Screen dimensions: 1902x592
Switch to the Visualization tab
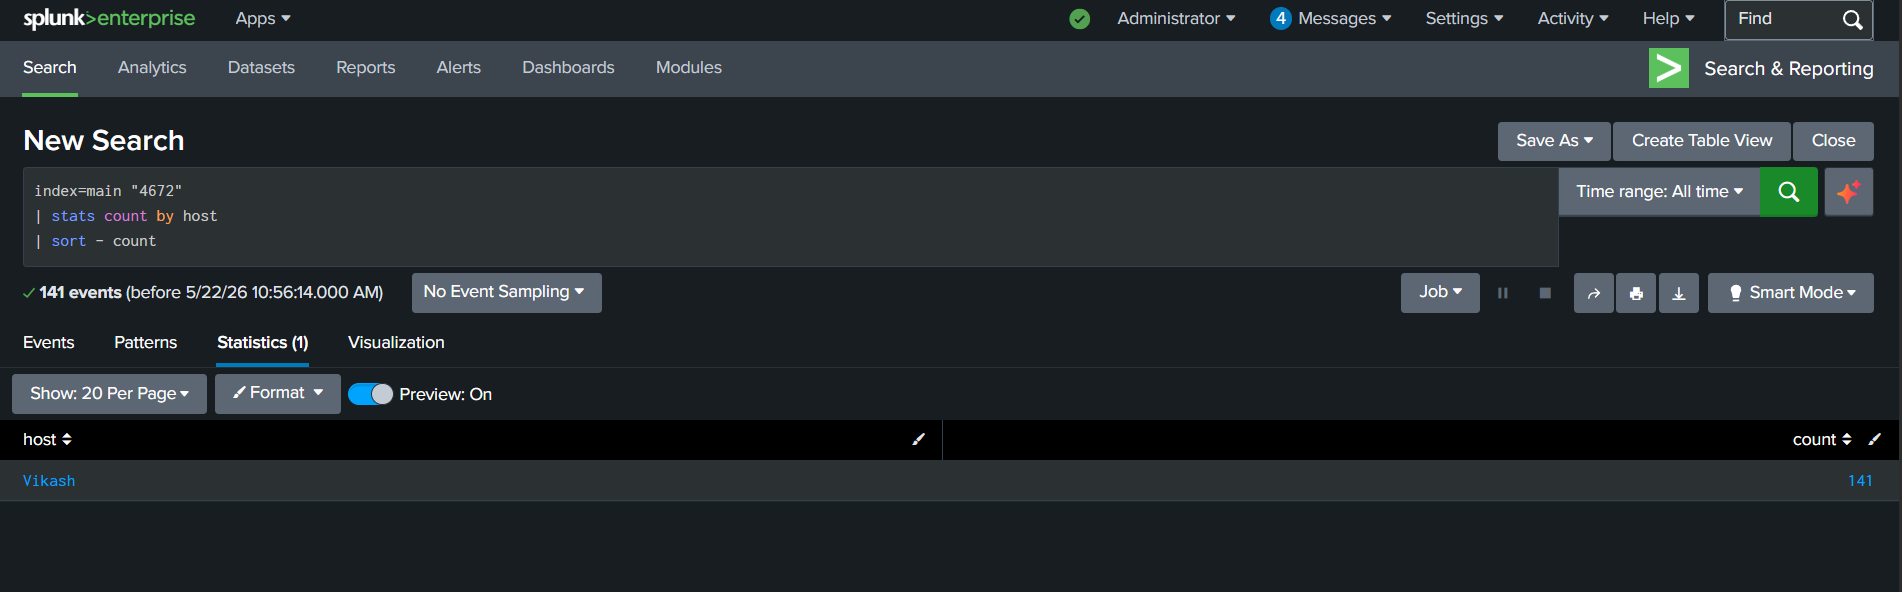396,342
